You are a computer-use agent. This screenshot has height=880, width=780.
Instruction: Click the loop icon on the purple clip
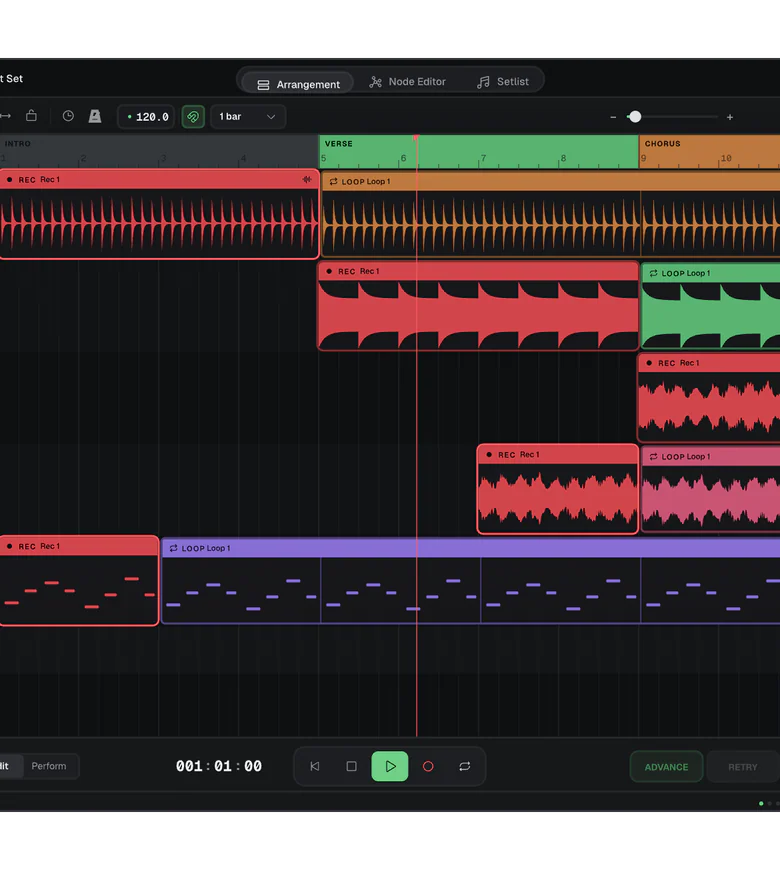pos(173,548)
